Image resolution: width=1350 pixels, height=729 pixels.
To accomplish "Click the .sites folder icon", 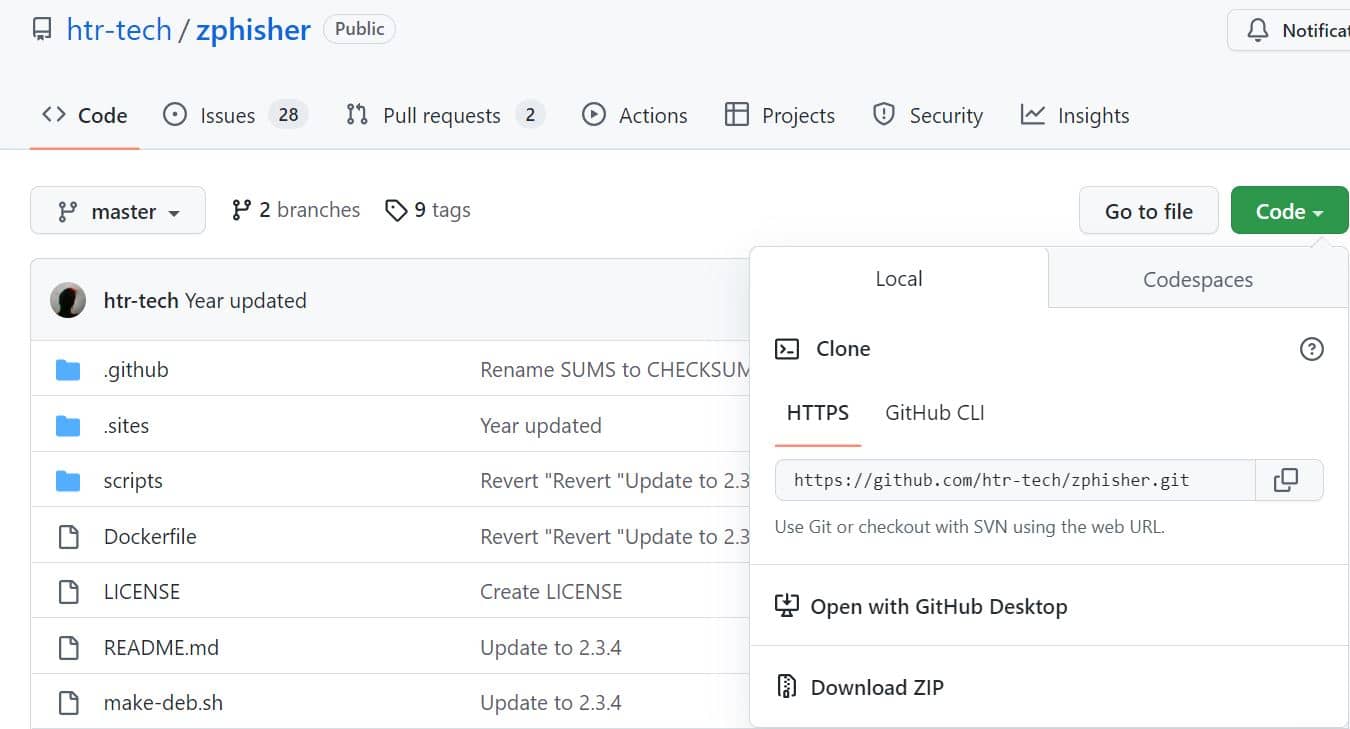I will tap(68, 426).
